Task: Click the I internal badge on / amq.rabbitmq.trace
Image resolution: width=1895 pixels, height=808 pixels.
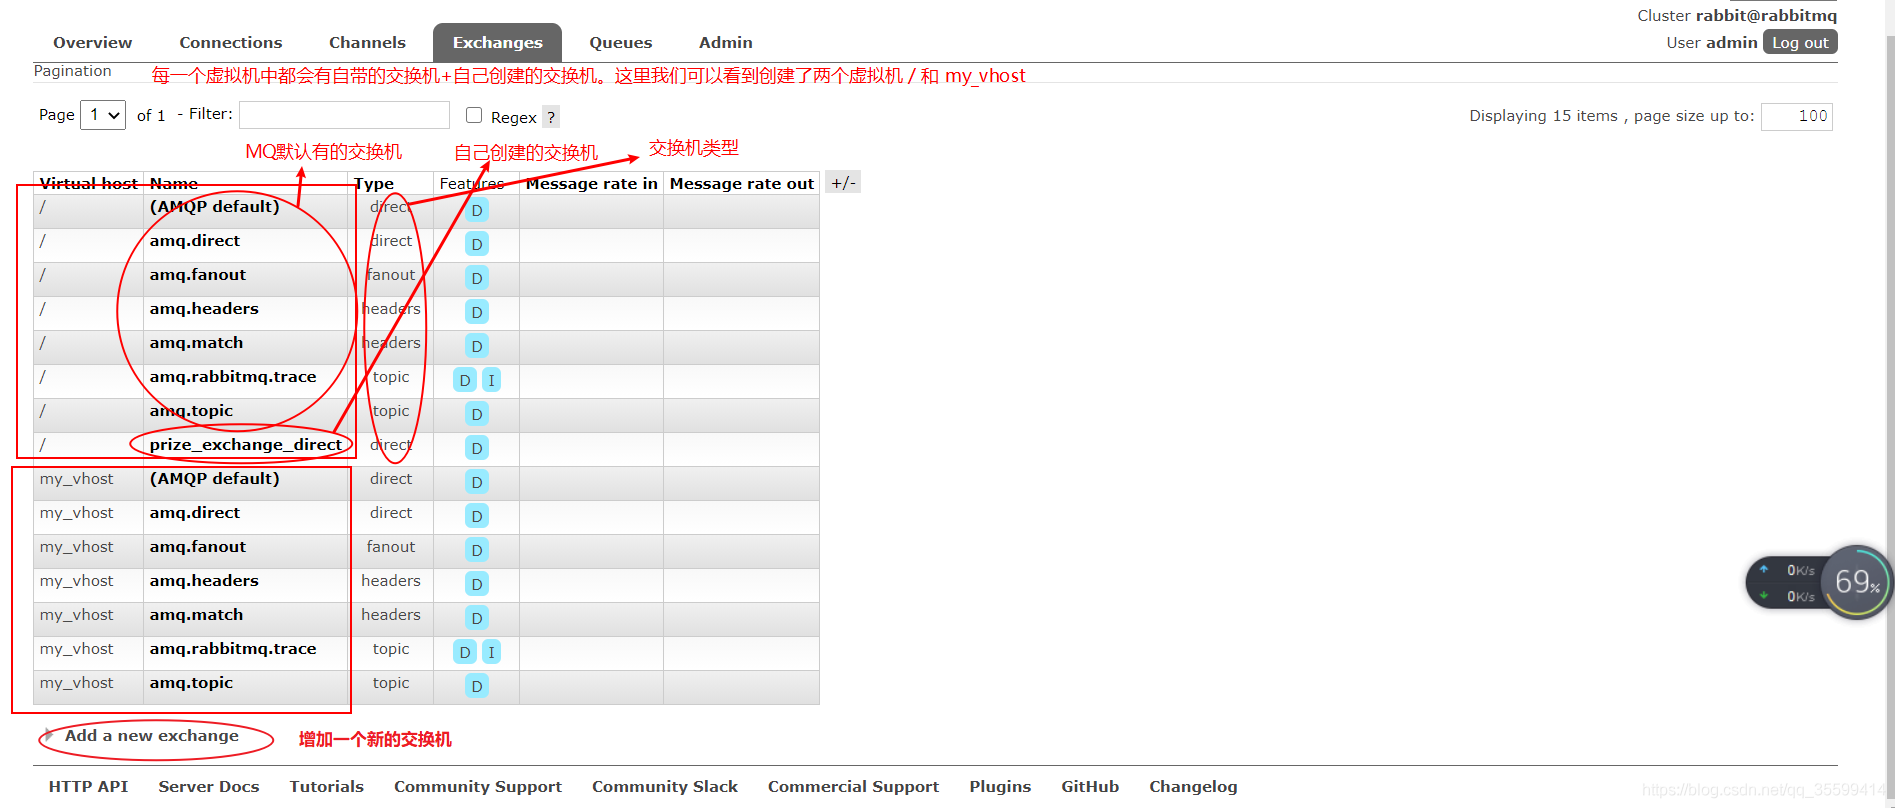Action: 491,380
